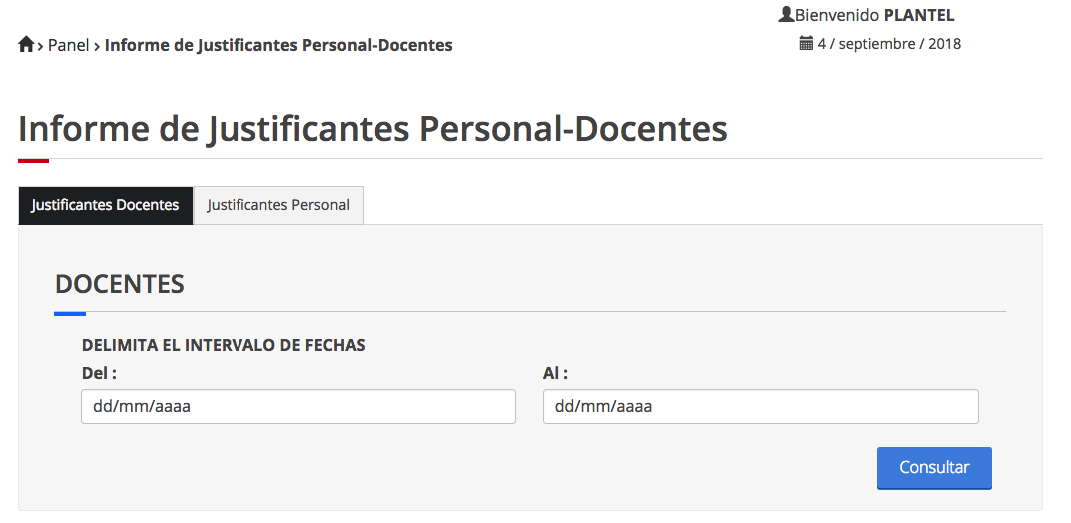This screenshot has width=1071, height=523.
Task: Open the Panel breadcrumb link
Action: (69, 45)
